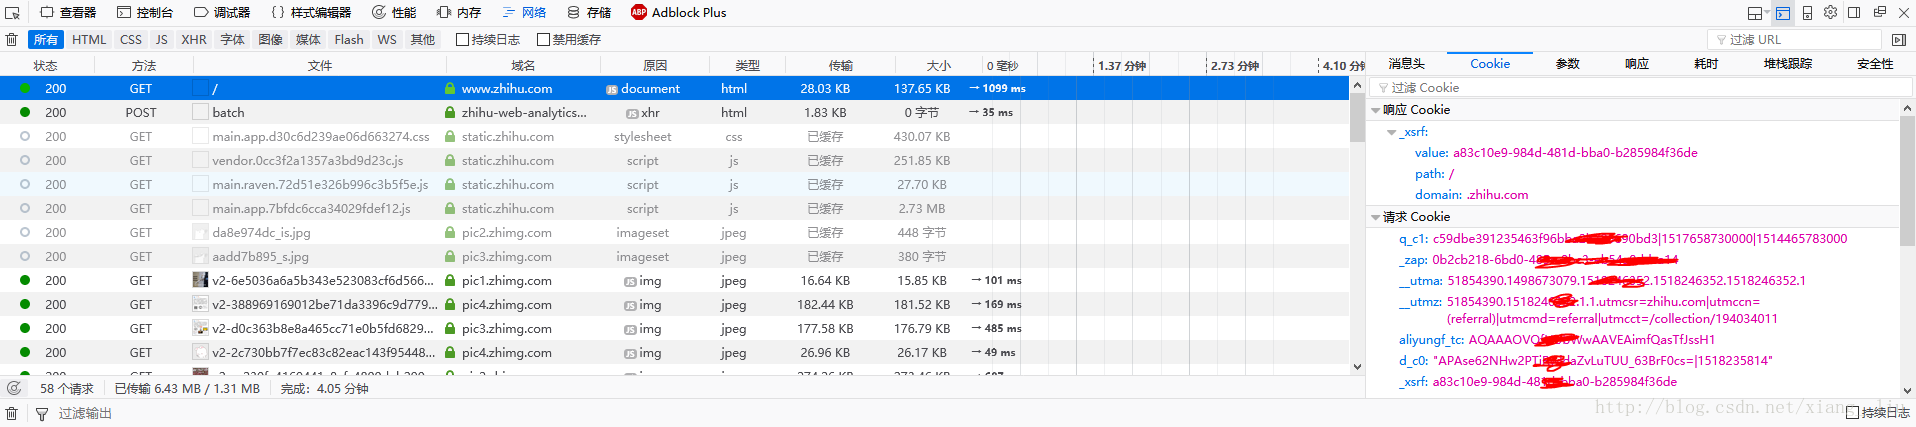This screenshot has width=1916, height=427.
Task: Open the 响应 response tab
Action: coord(1636,64)
